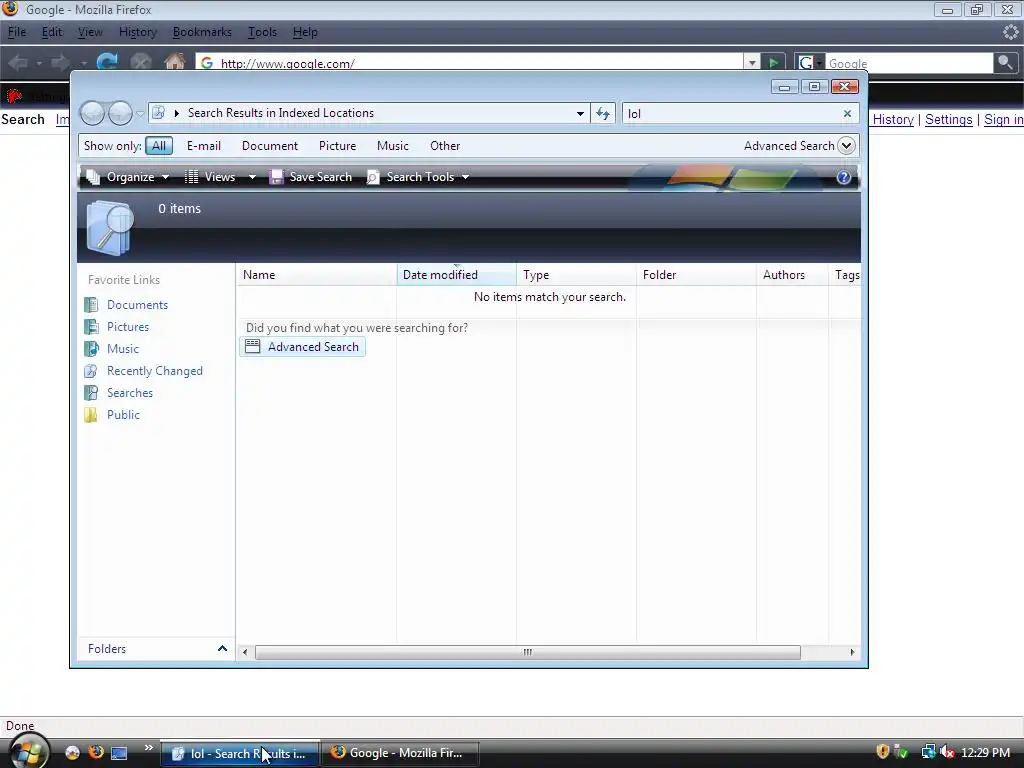The height and width of the screenshot is (768, 1024).
Task: Click the scrollbar left arrow
Action: click(x=245, y=652)
